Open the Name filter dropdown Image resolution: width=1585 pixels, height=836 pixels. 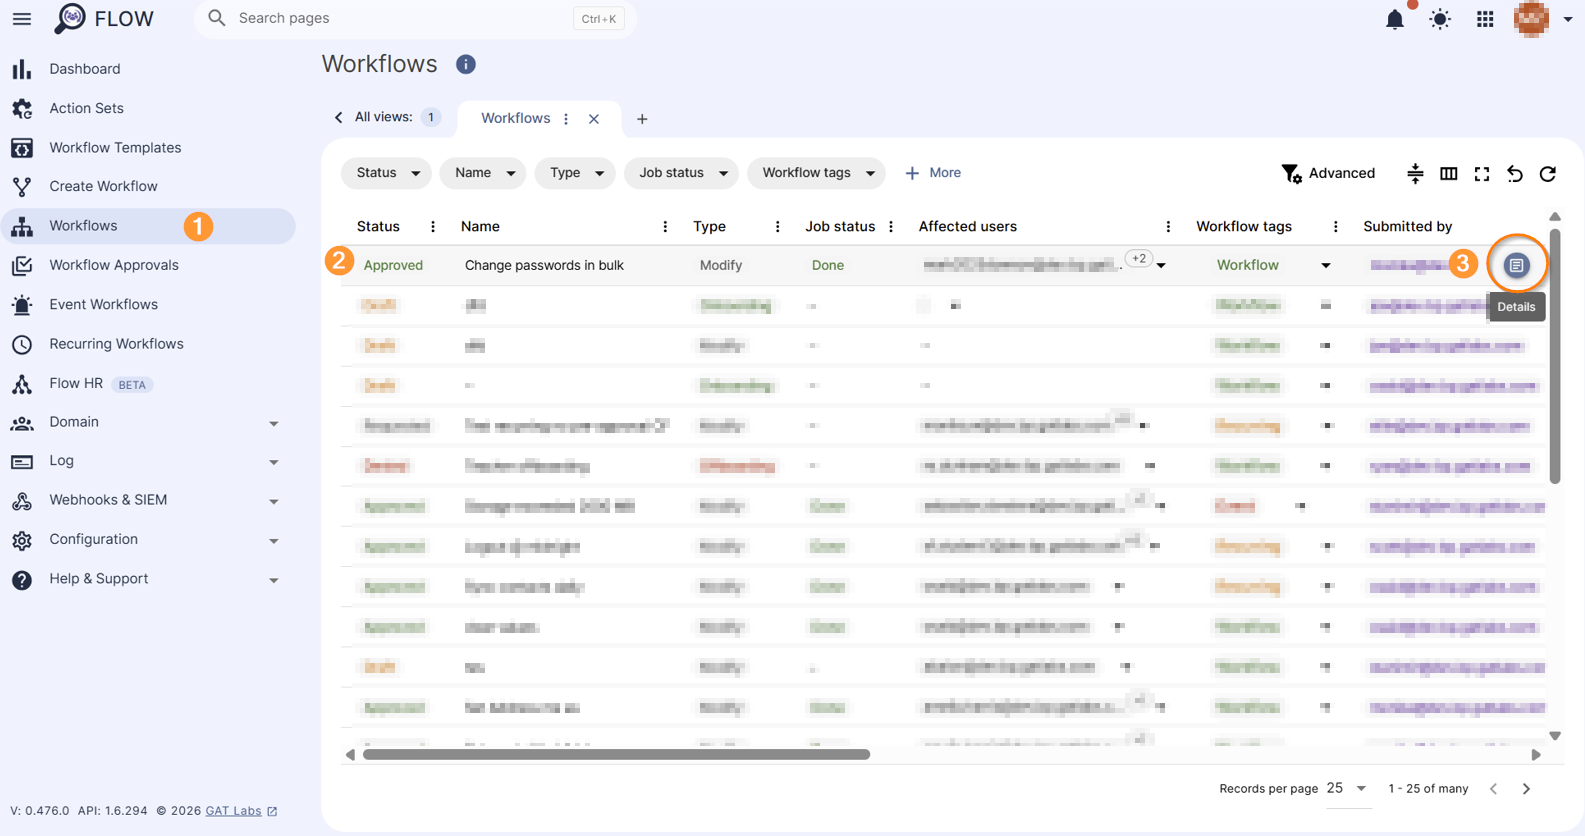[482, 173]
